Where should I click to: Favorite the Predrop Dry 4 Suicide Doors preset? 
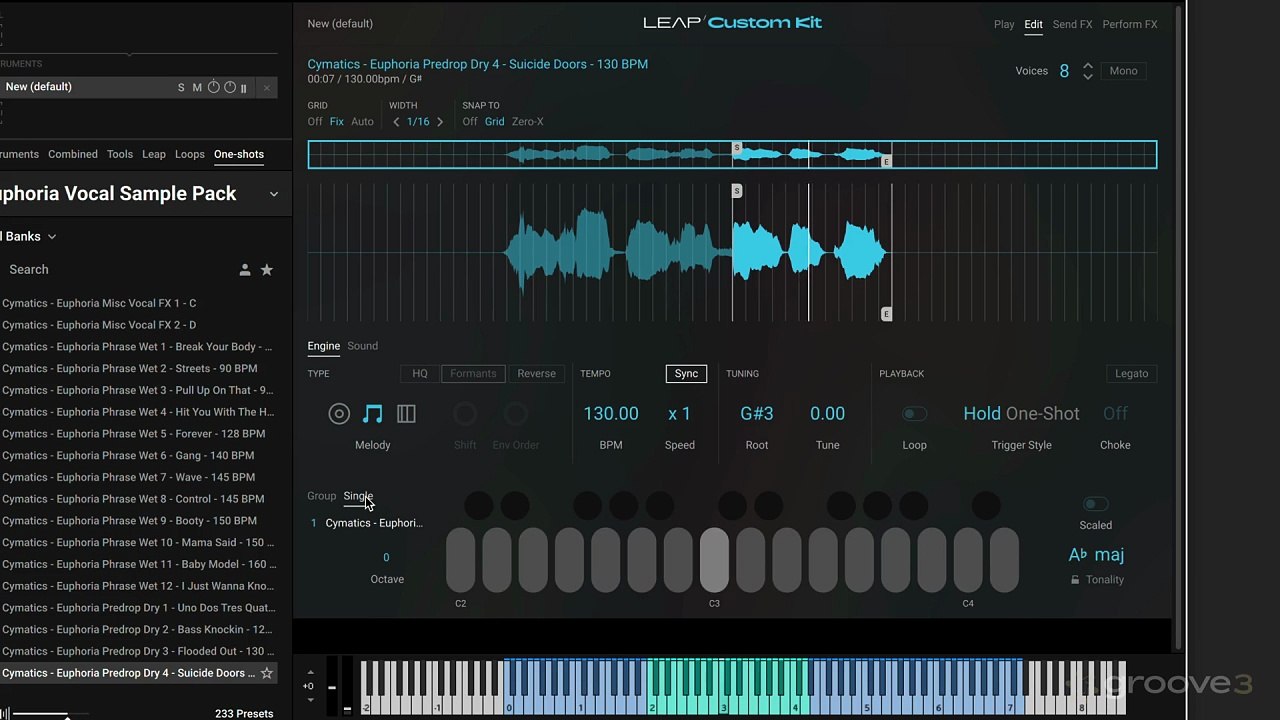click(x=267, y=673)
